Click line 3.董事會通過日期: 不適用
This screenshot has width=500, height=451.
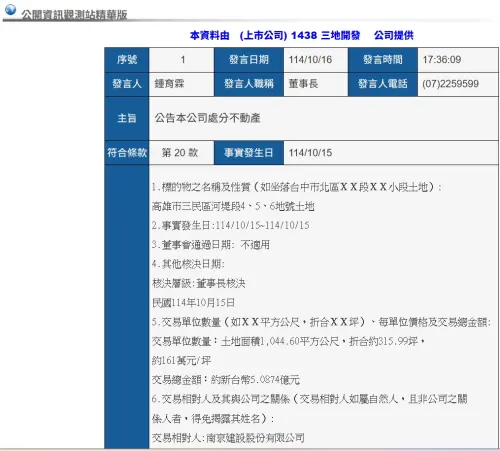[211, 245]
